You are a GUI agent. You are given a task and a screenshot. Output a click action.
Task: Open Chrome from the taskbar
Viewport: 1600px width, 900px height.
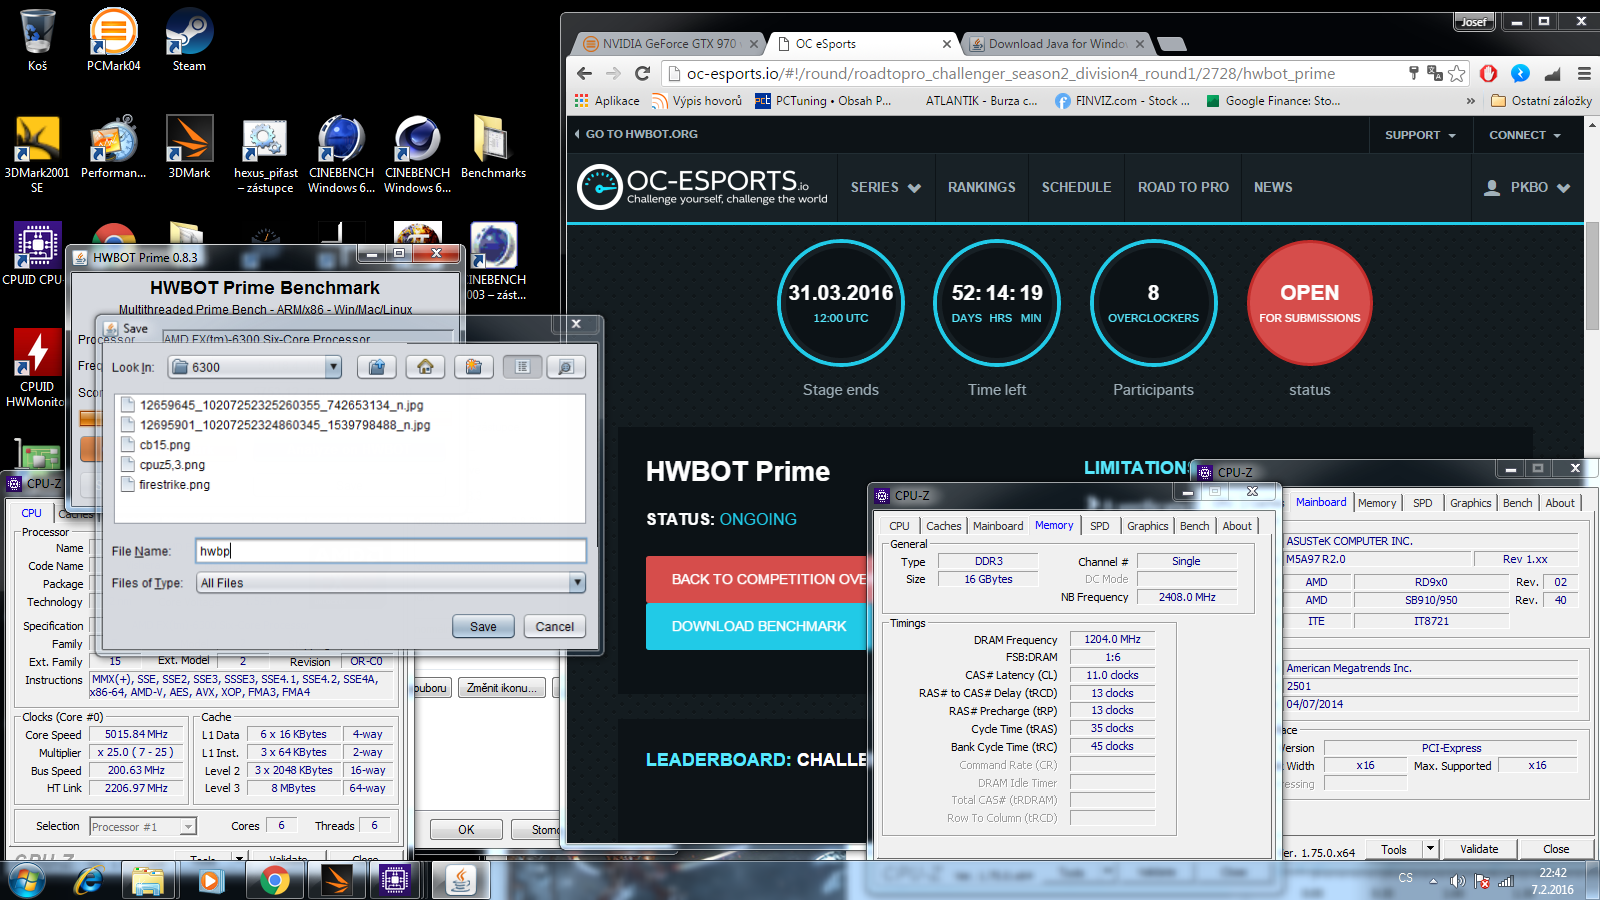[274, 881]
